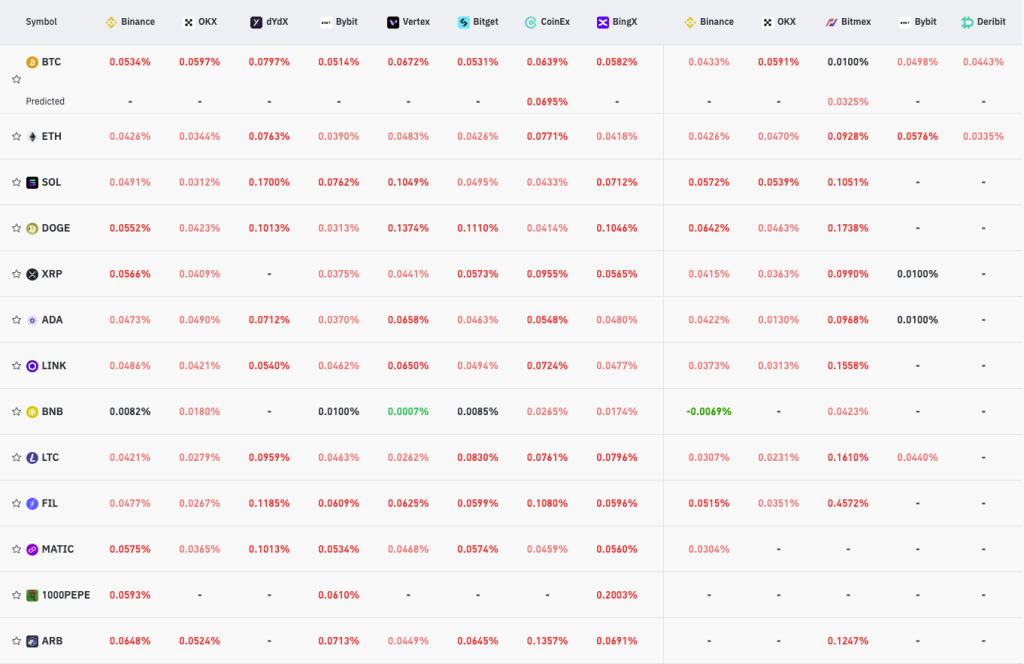This screenshot has width=1024, height=664.
Task: Click the LTC coin icon
Action: (x=32, y=458)
